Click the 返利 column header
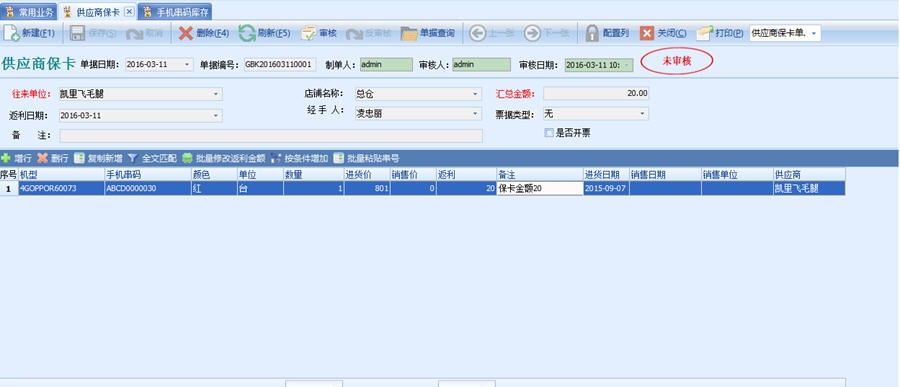 coord(466,174)
